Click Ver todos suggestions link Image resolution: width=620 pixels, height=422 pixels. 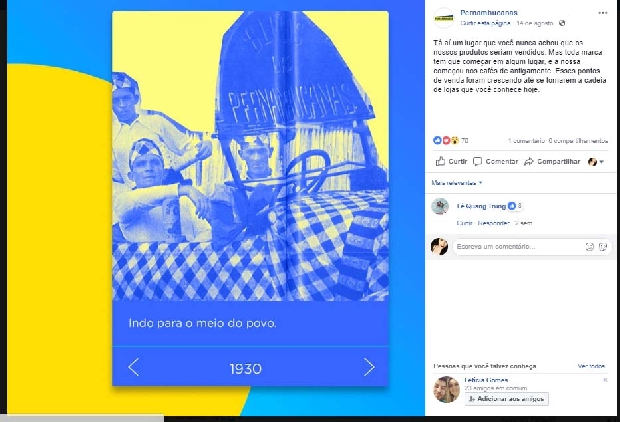591,366
